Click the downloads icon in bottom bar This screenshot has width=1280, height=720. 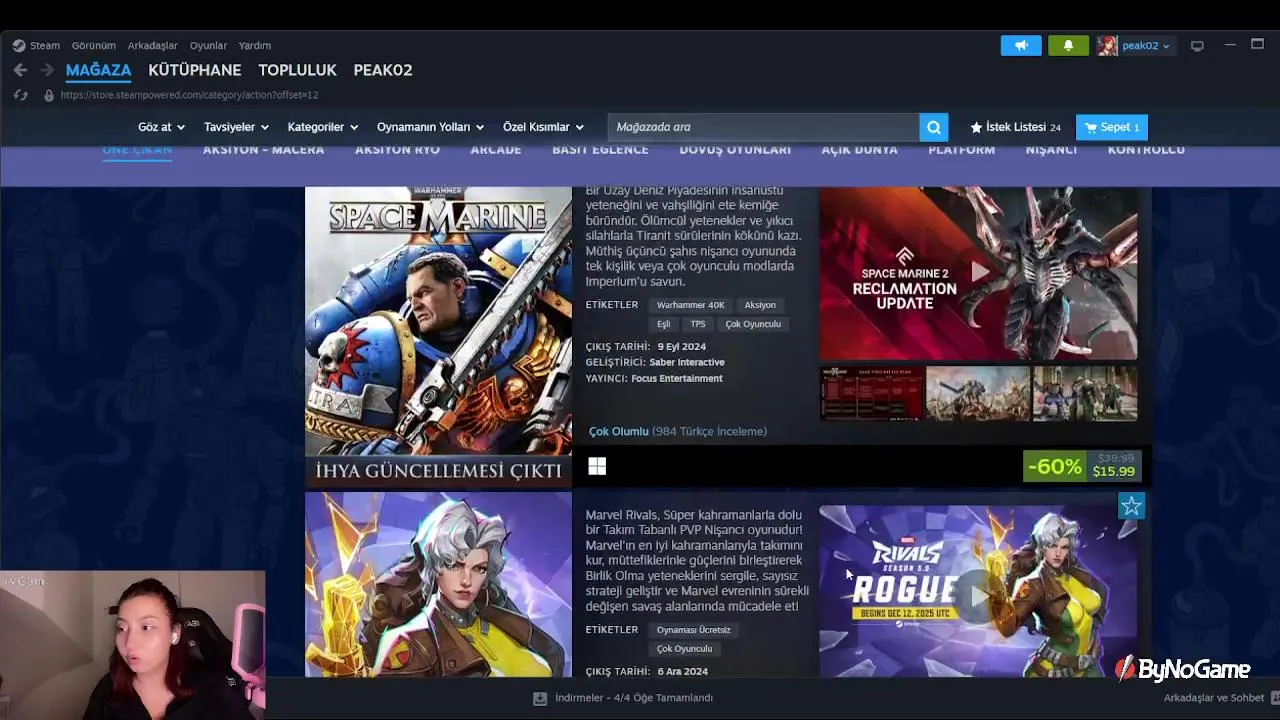(540, 698)
